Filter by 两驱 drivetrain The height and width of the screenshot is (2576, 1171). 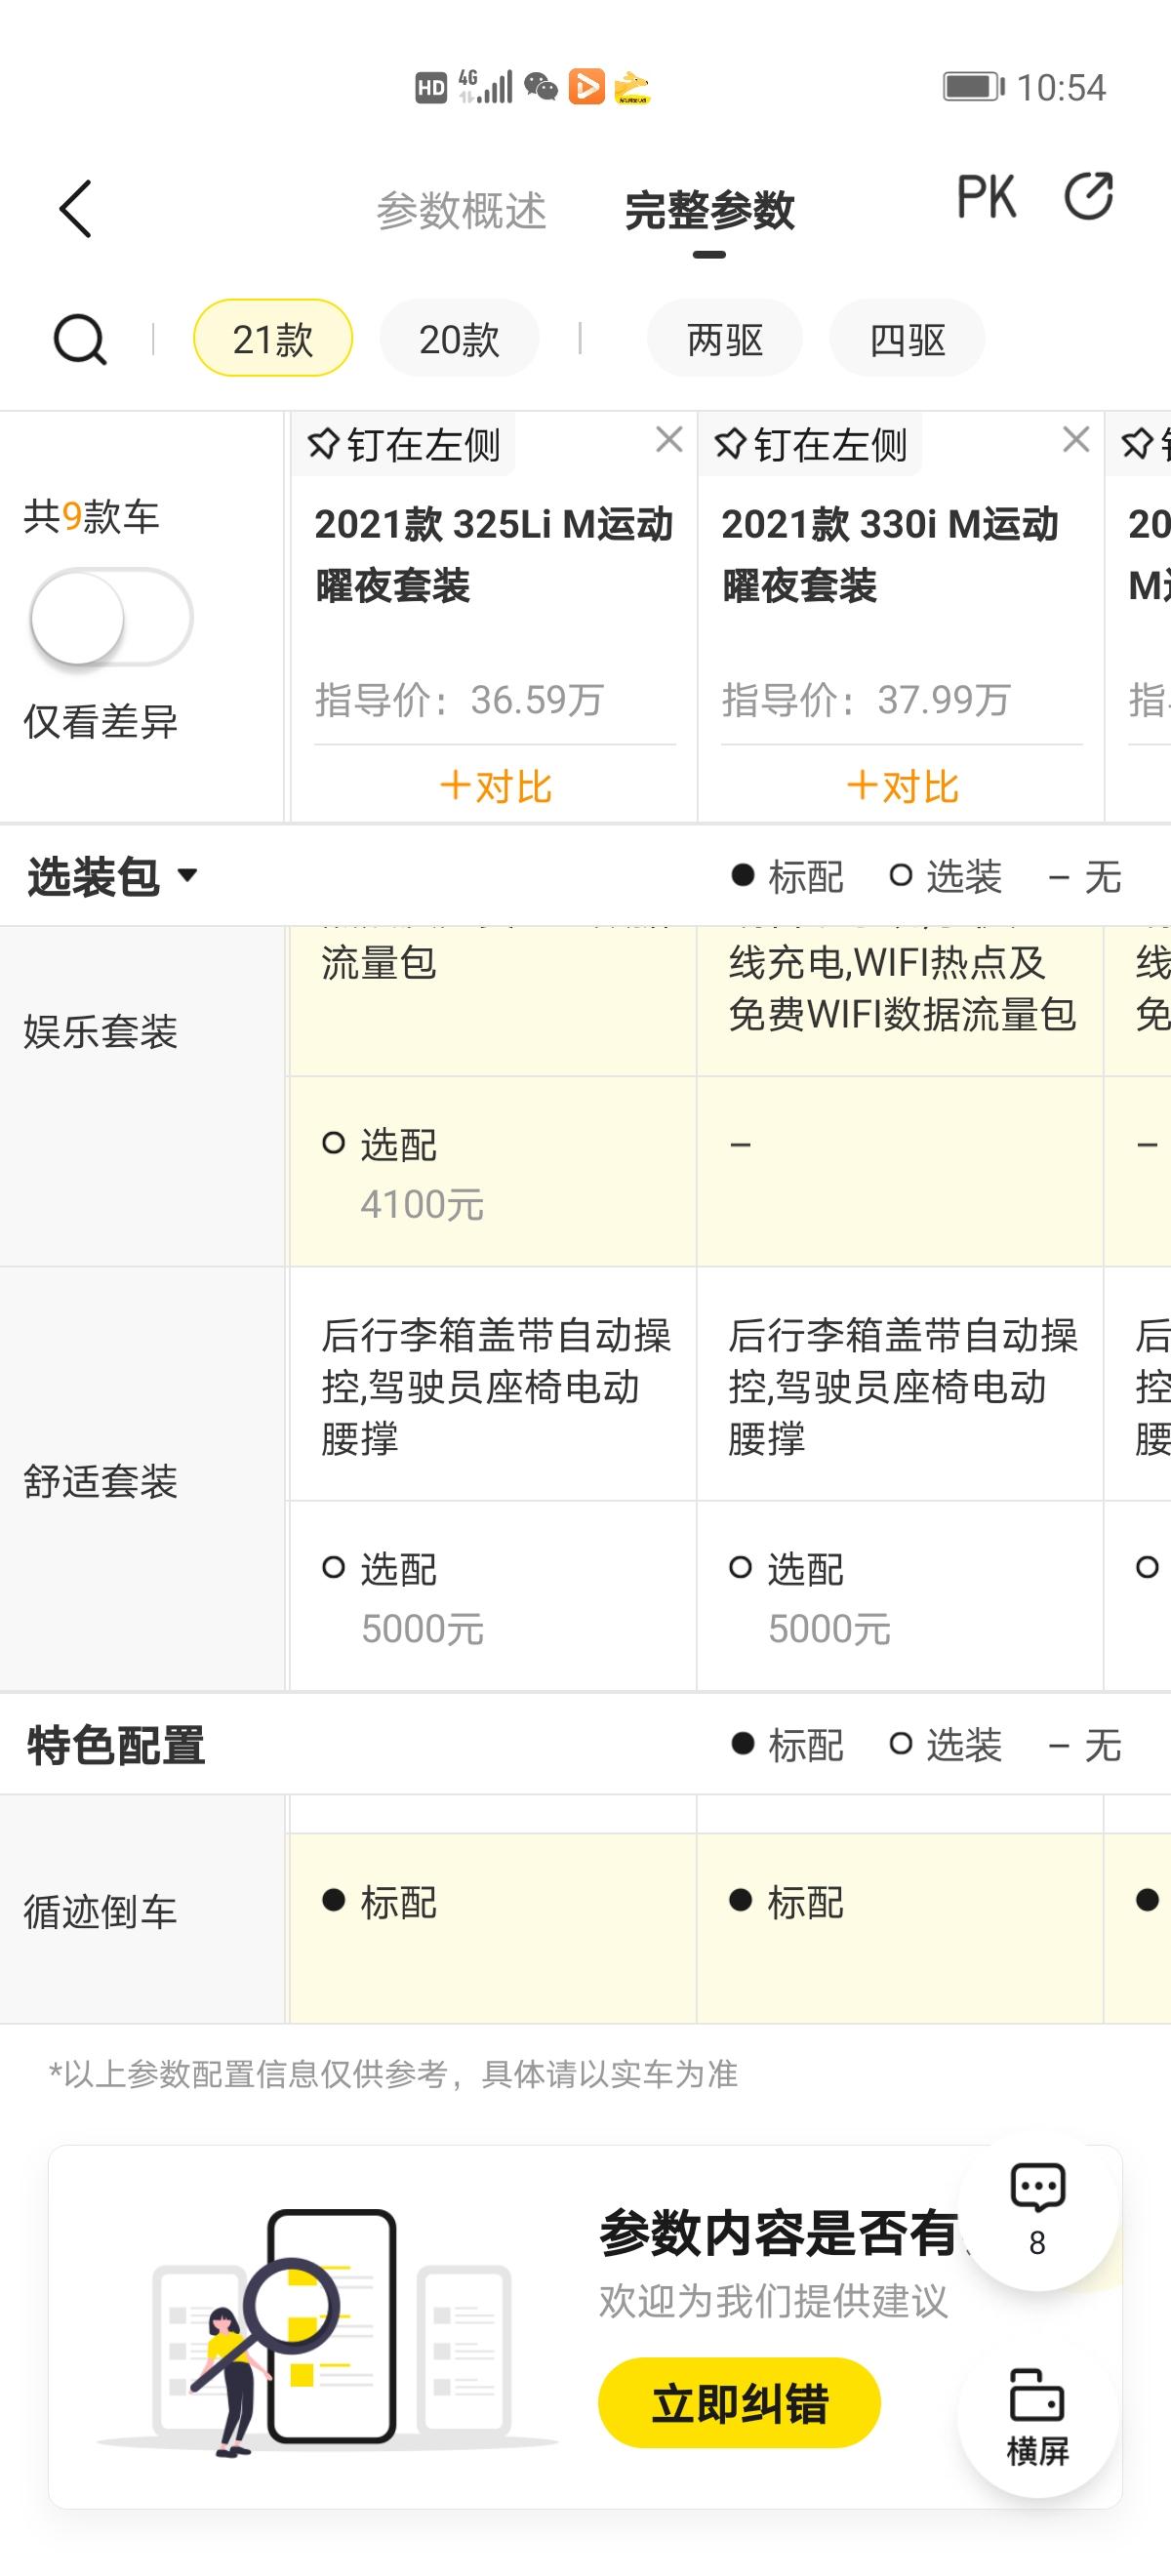725,339
